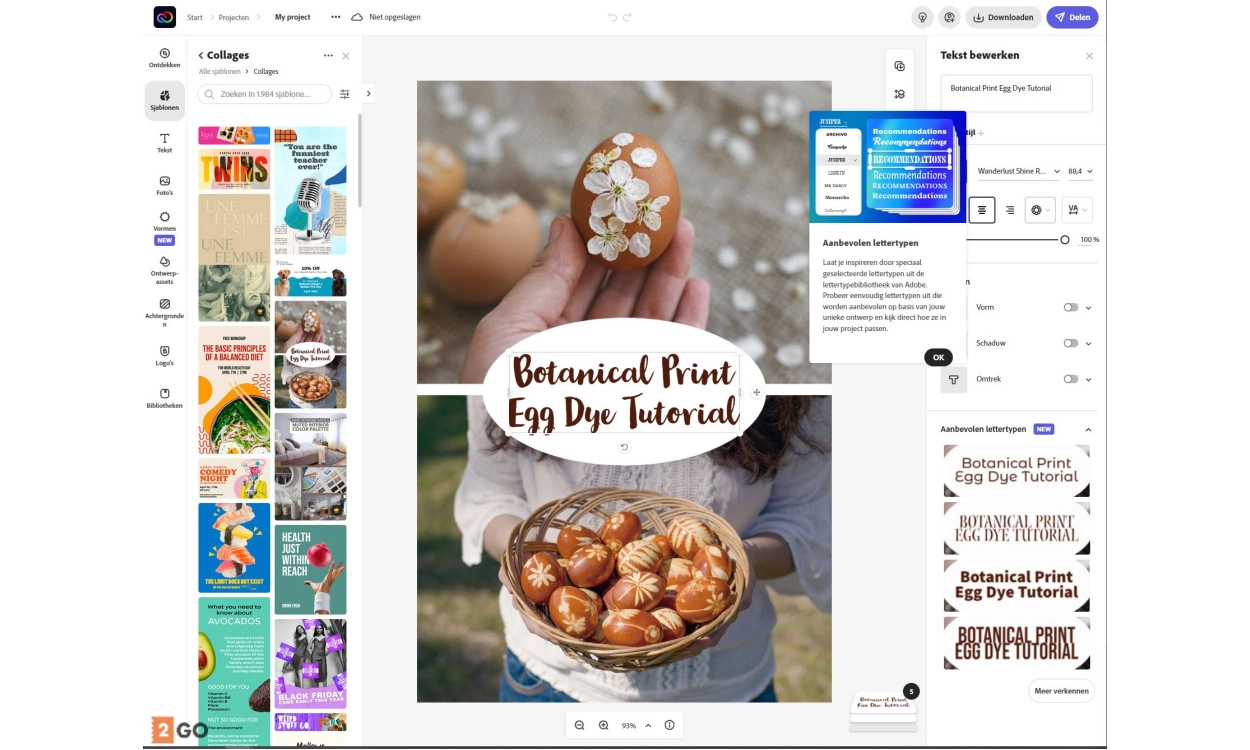Click the Projecten breadcrumb
Screen dimensions: 1250x750
point(234,17)
